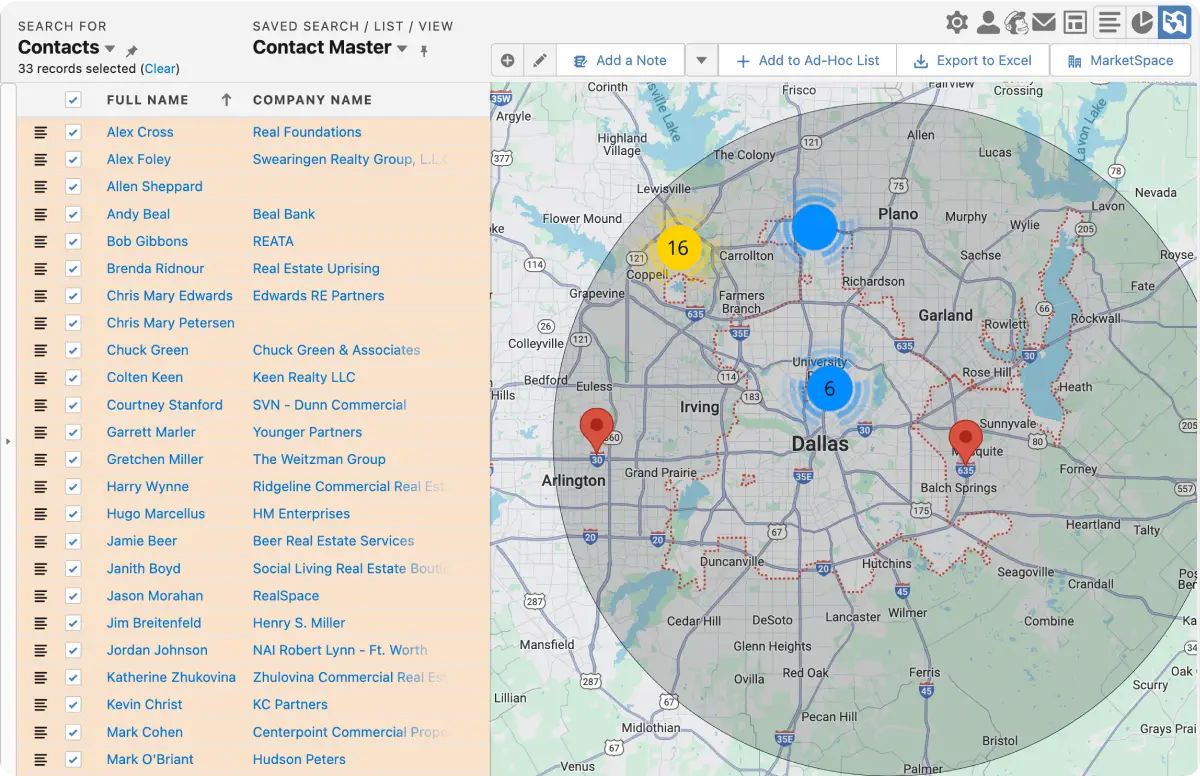Uncheck the Alex Foley checkbox

(72, 159)
